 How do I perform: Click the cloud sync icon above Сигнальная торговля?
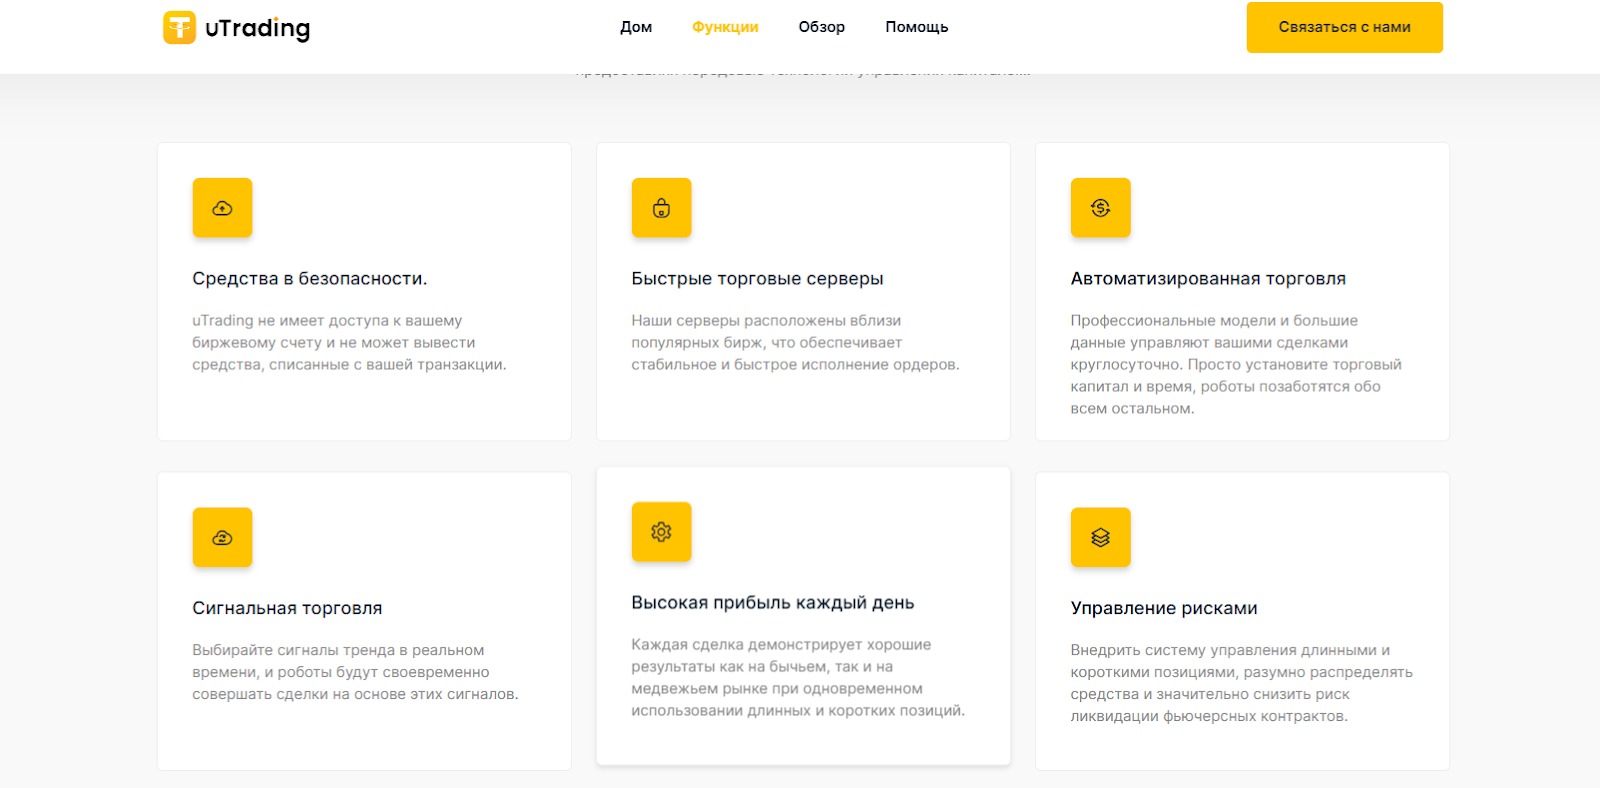[x=222, y=538]
